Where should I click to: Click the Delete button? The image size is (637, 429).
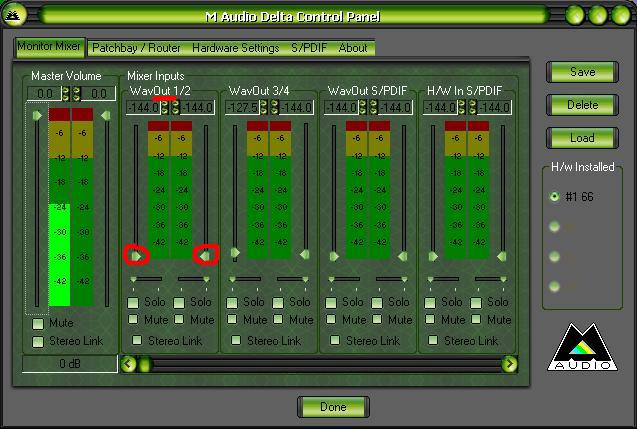(582, 105)
